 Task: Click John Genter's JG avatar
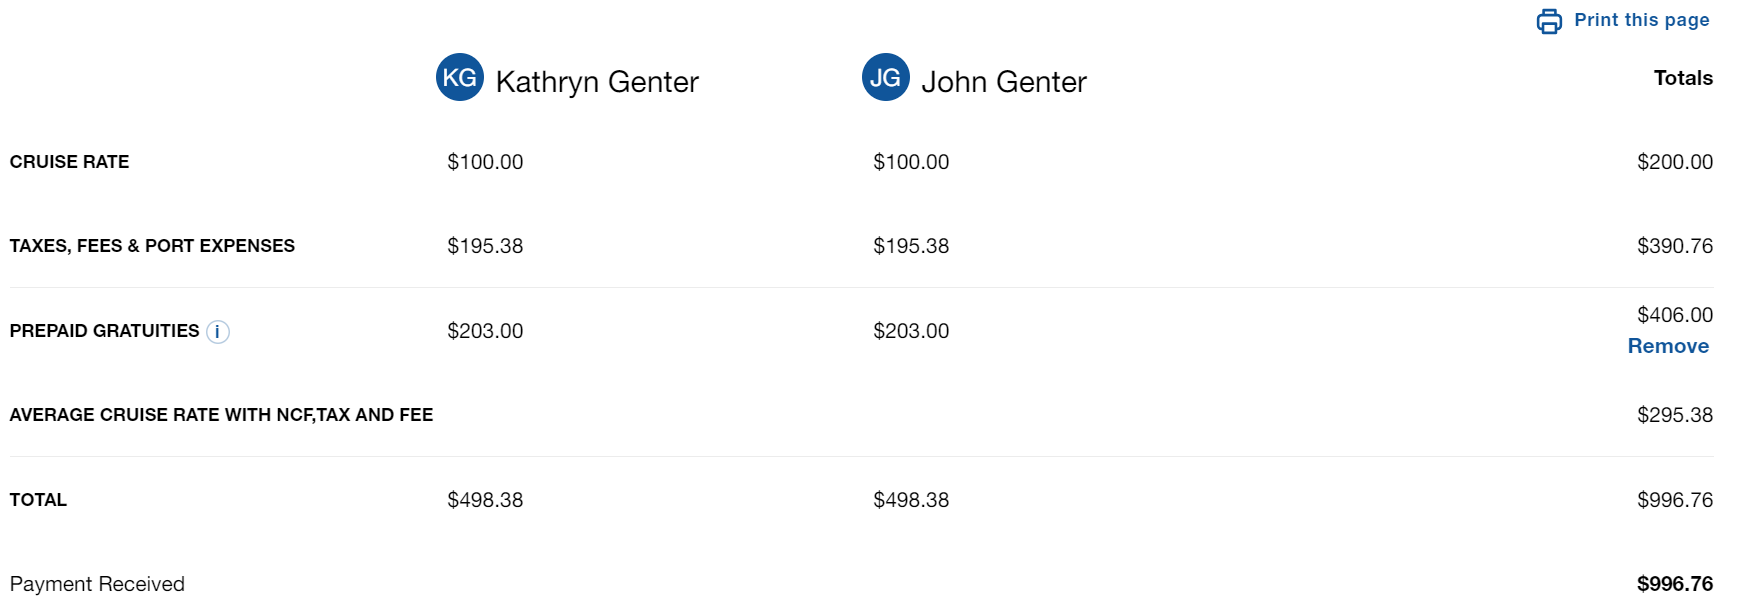click(x=886, y=77)
